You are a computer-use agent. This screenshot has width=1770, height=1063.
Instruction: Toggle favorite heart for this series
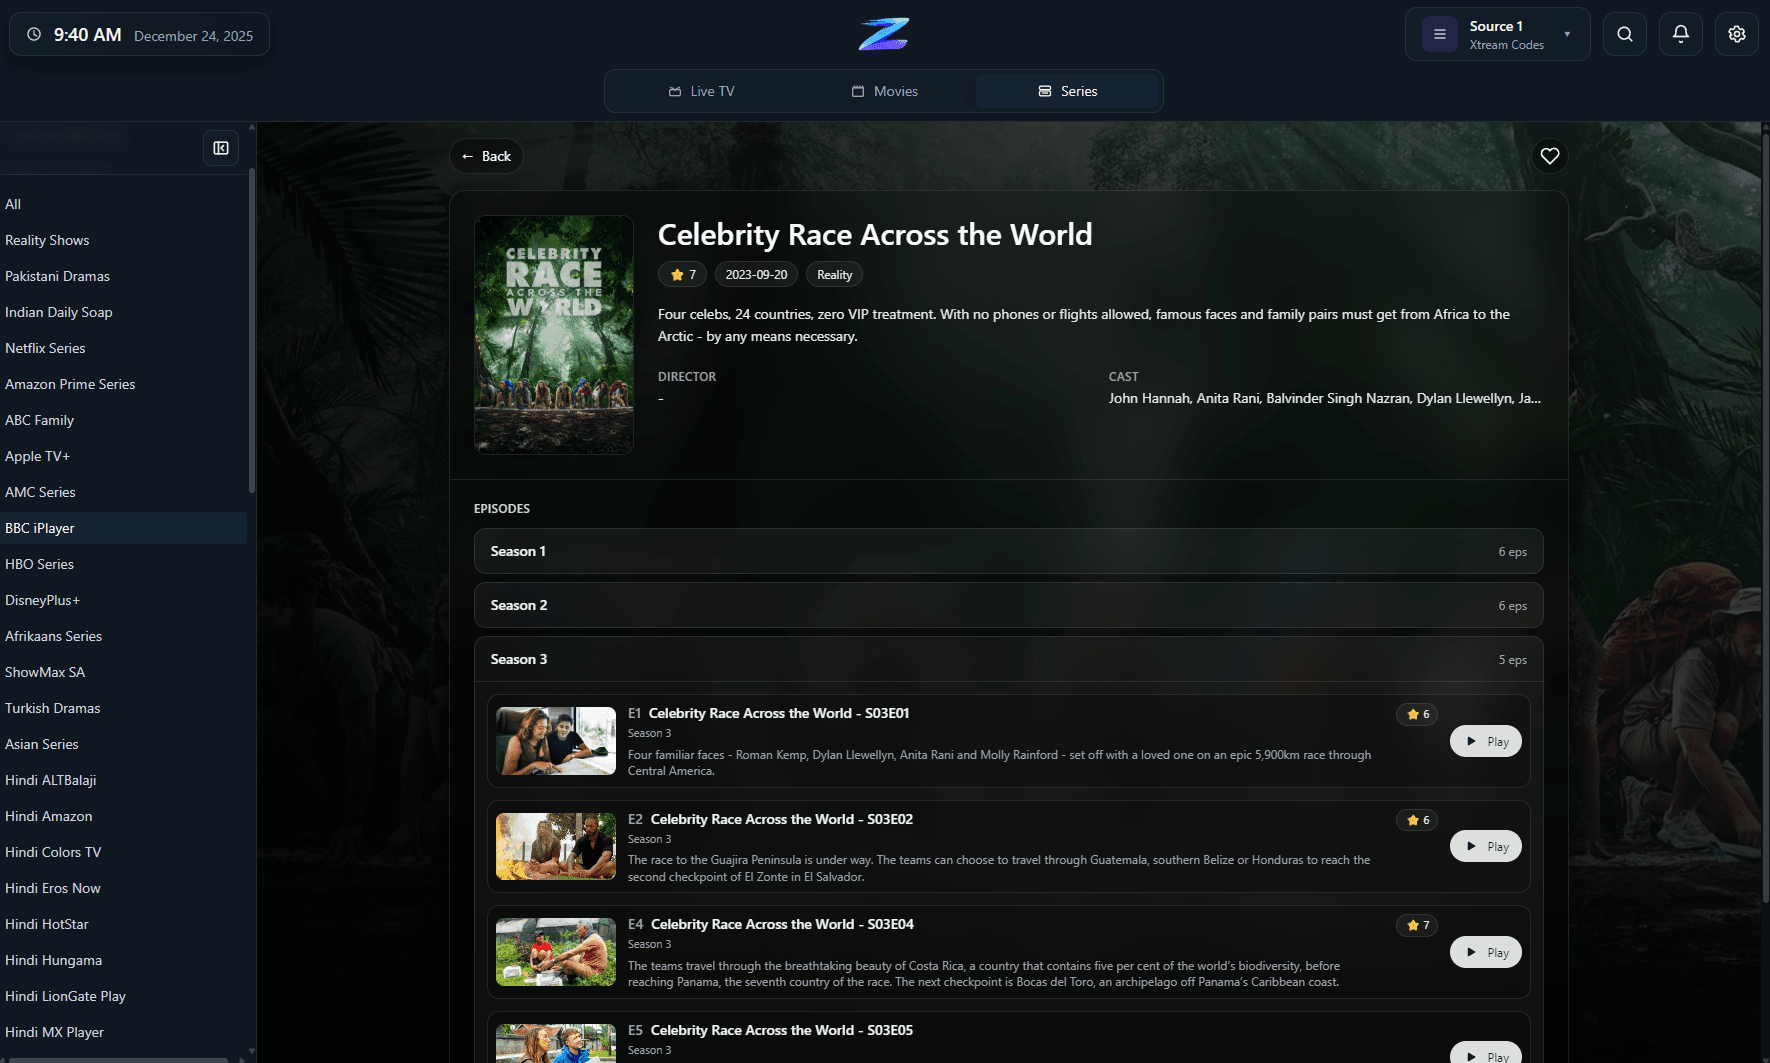[1549, 156]
